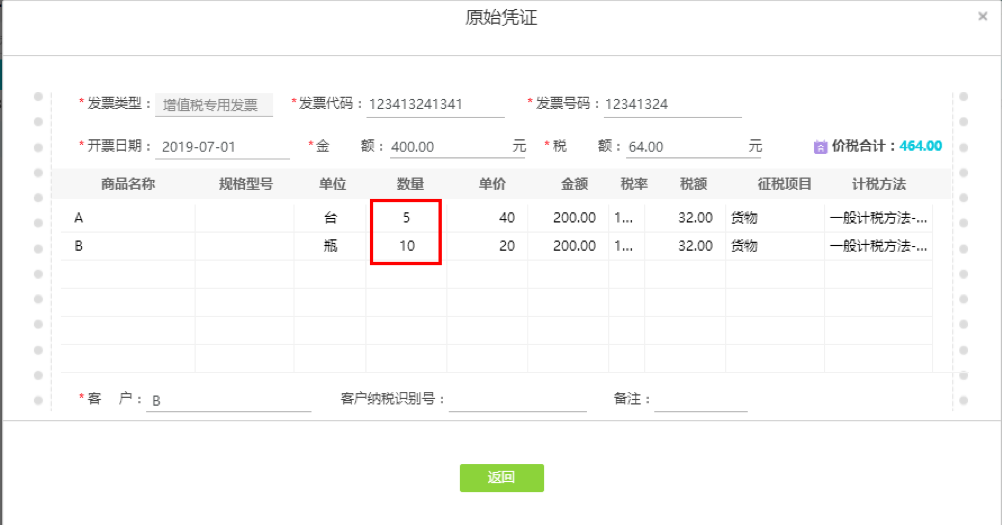Click 一般计税方法 cell in row B

point(879,246)
